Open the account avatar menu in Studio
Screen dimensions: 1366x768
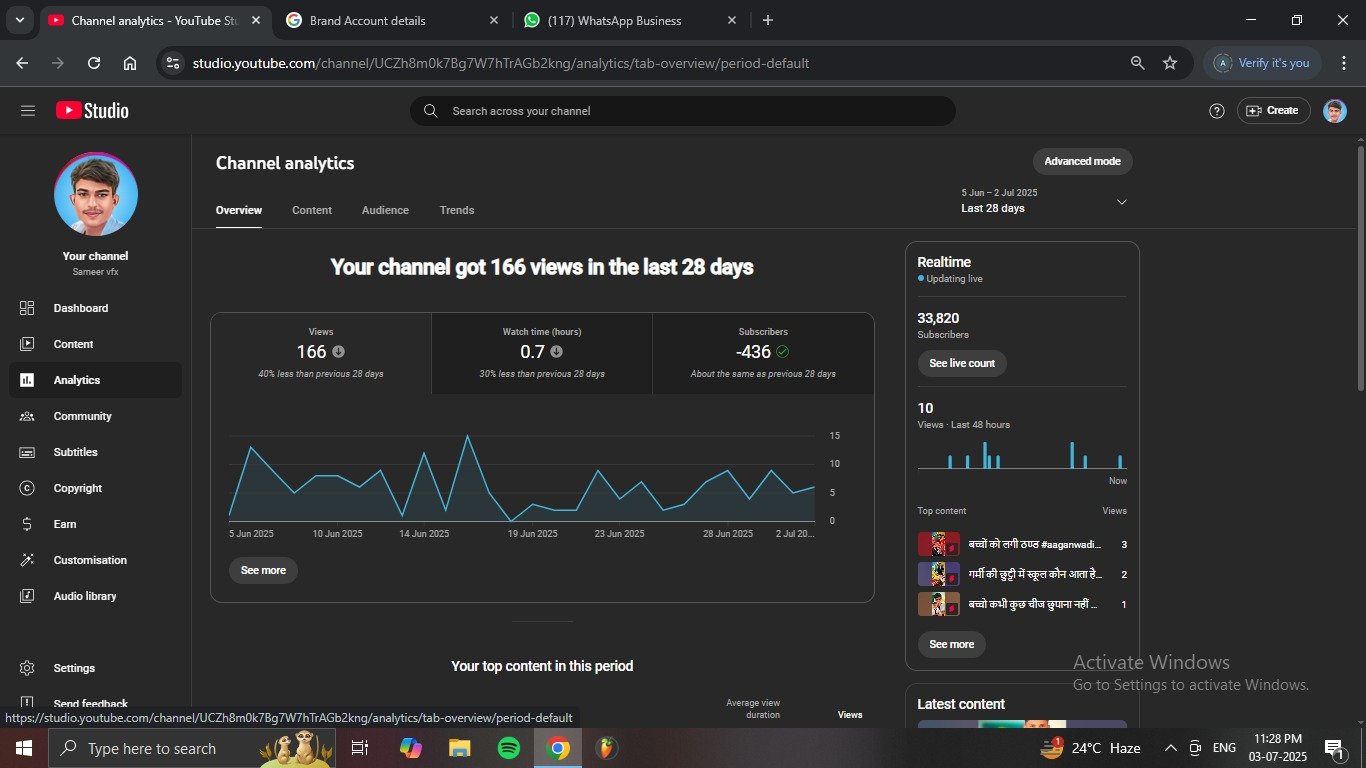coord(1335,111)
